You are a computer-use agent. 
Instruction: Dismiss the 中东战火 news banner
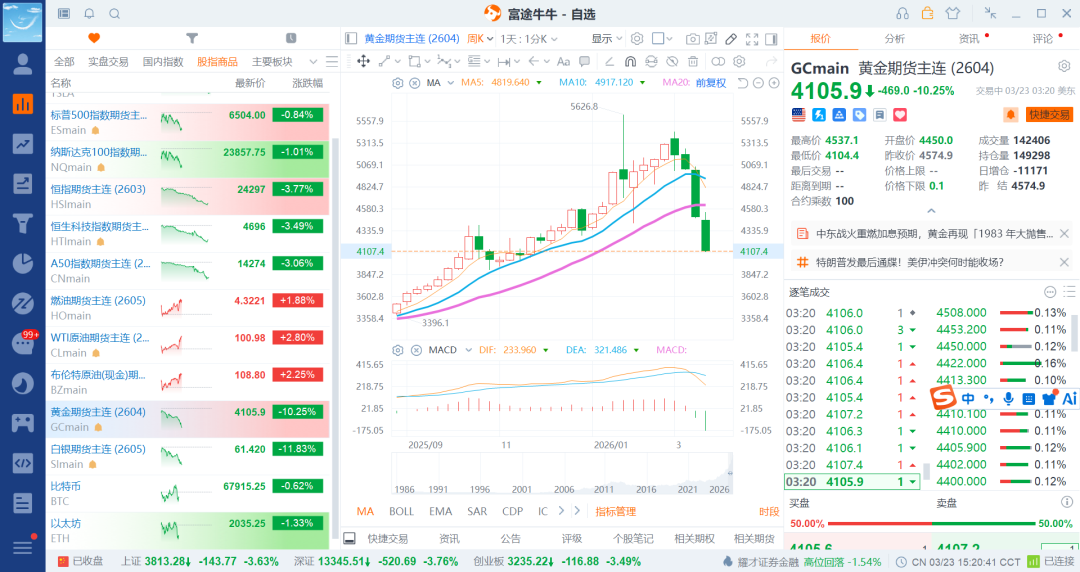click(x=1064, y=234)
